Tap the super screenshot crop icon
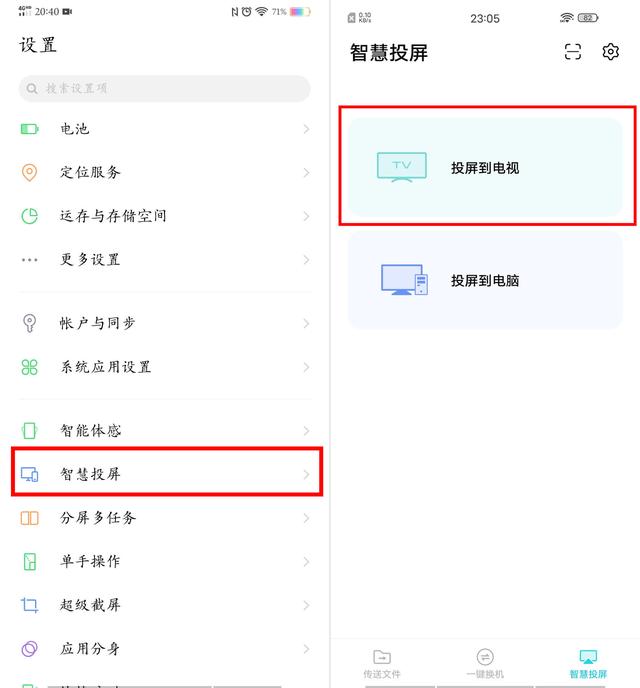The width and height of the screenshot is (640, 688). pyautogui.click(x=30, y=605)
